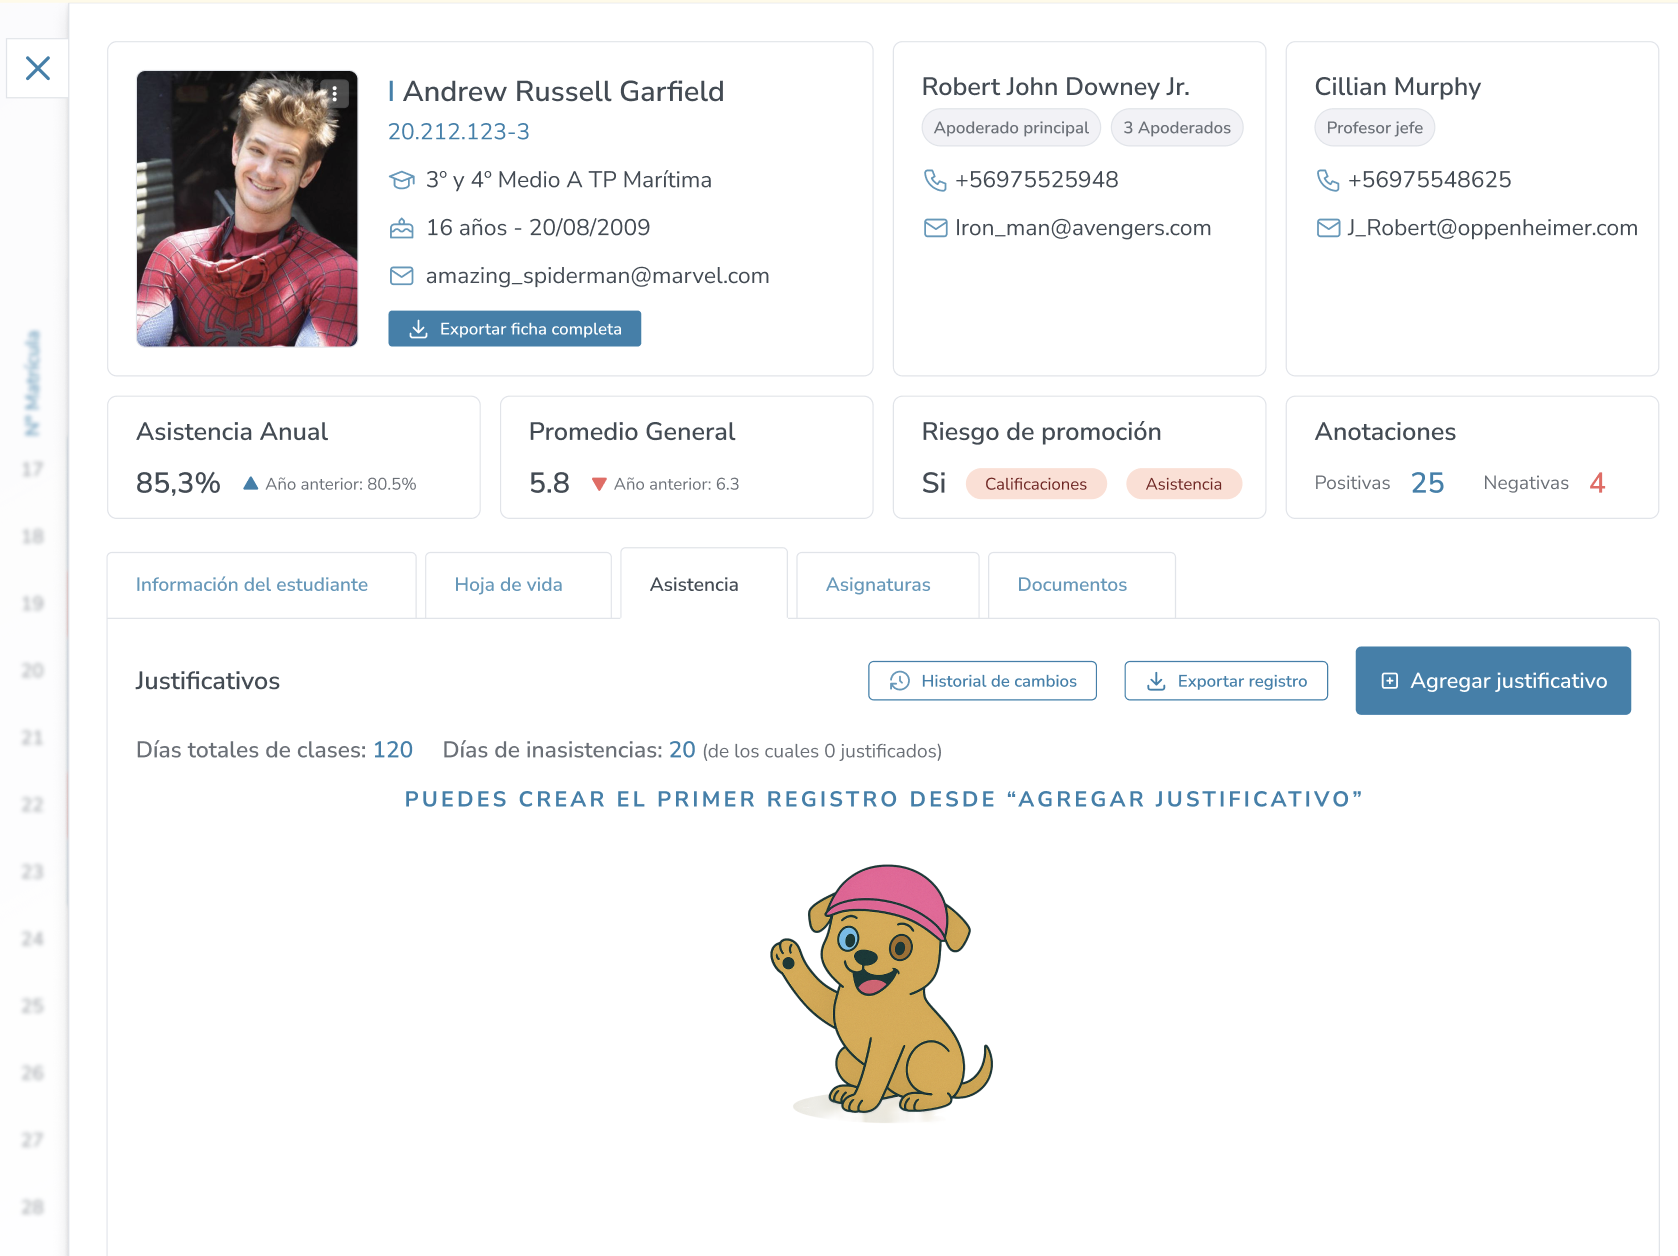Click the student profile photo

pos(247,209)
